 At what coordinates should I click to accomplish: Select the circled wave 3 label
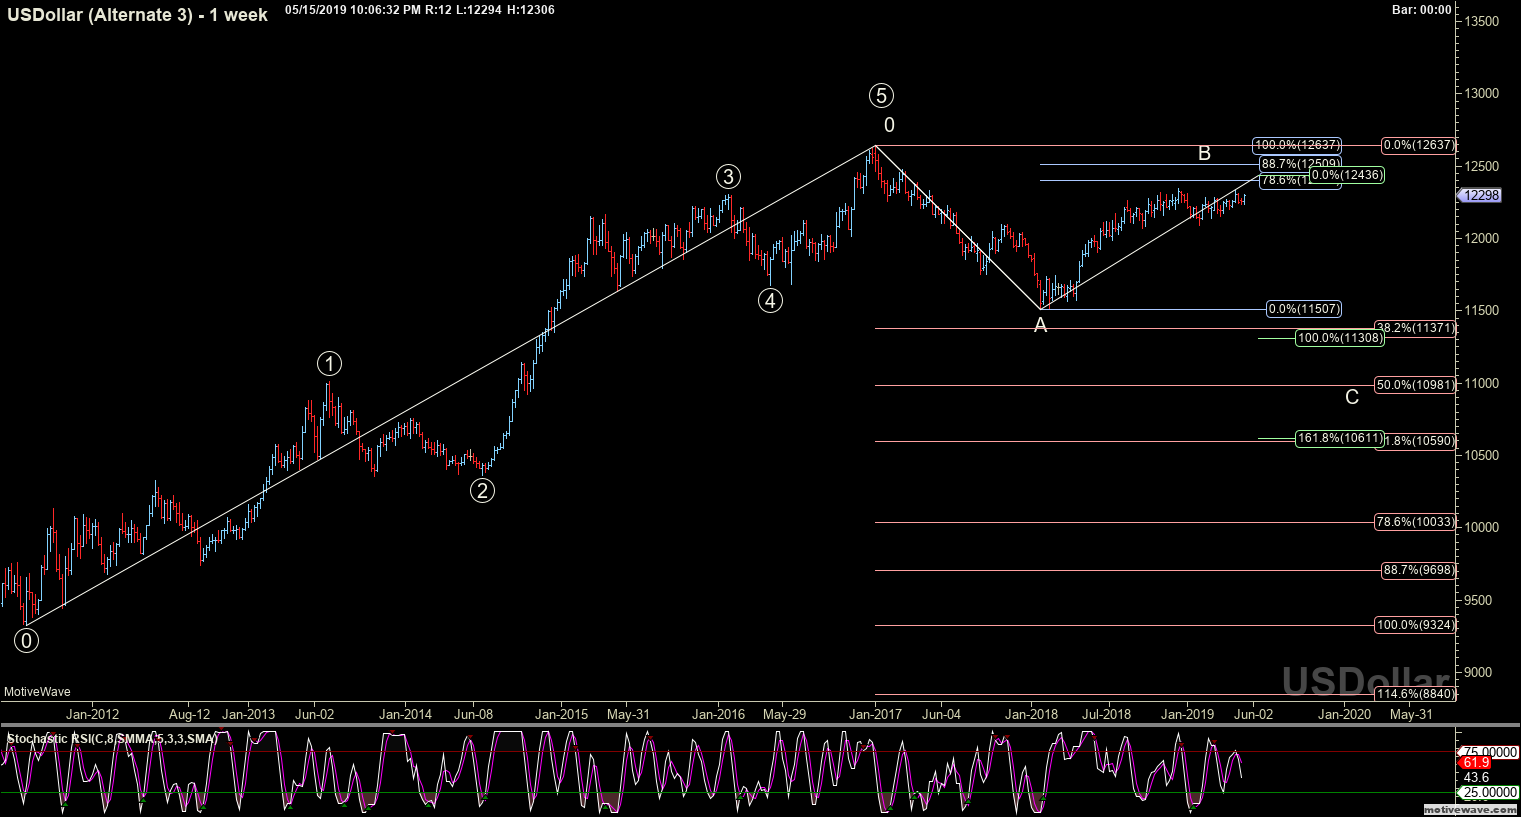click(728, 177)
